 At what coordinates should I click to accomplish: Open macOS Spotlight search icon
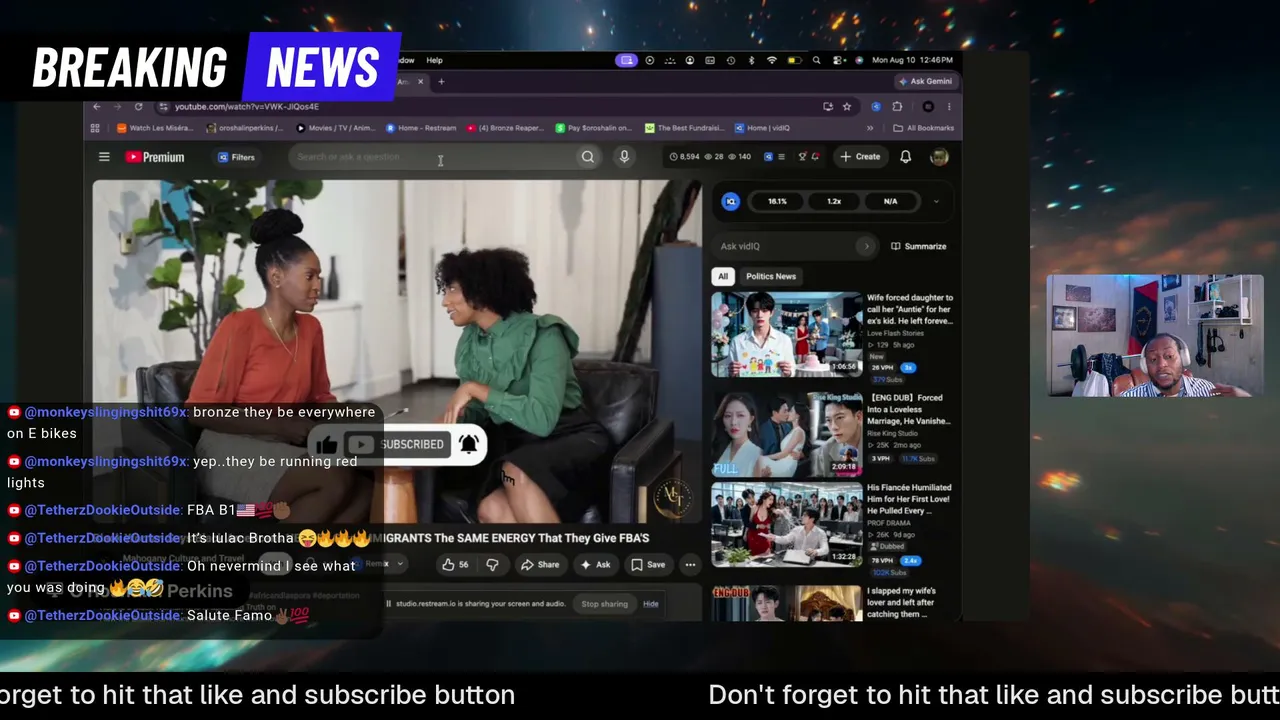coord(816,61)
